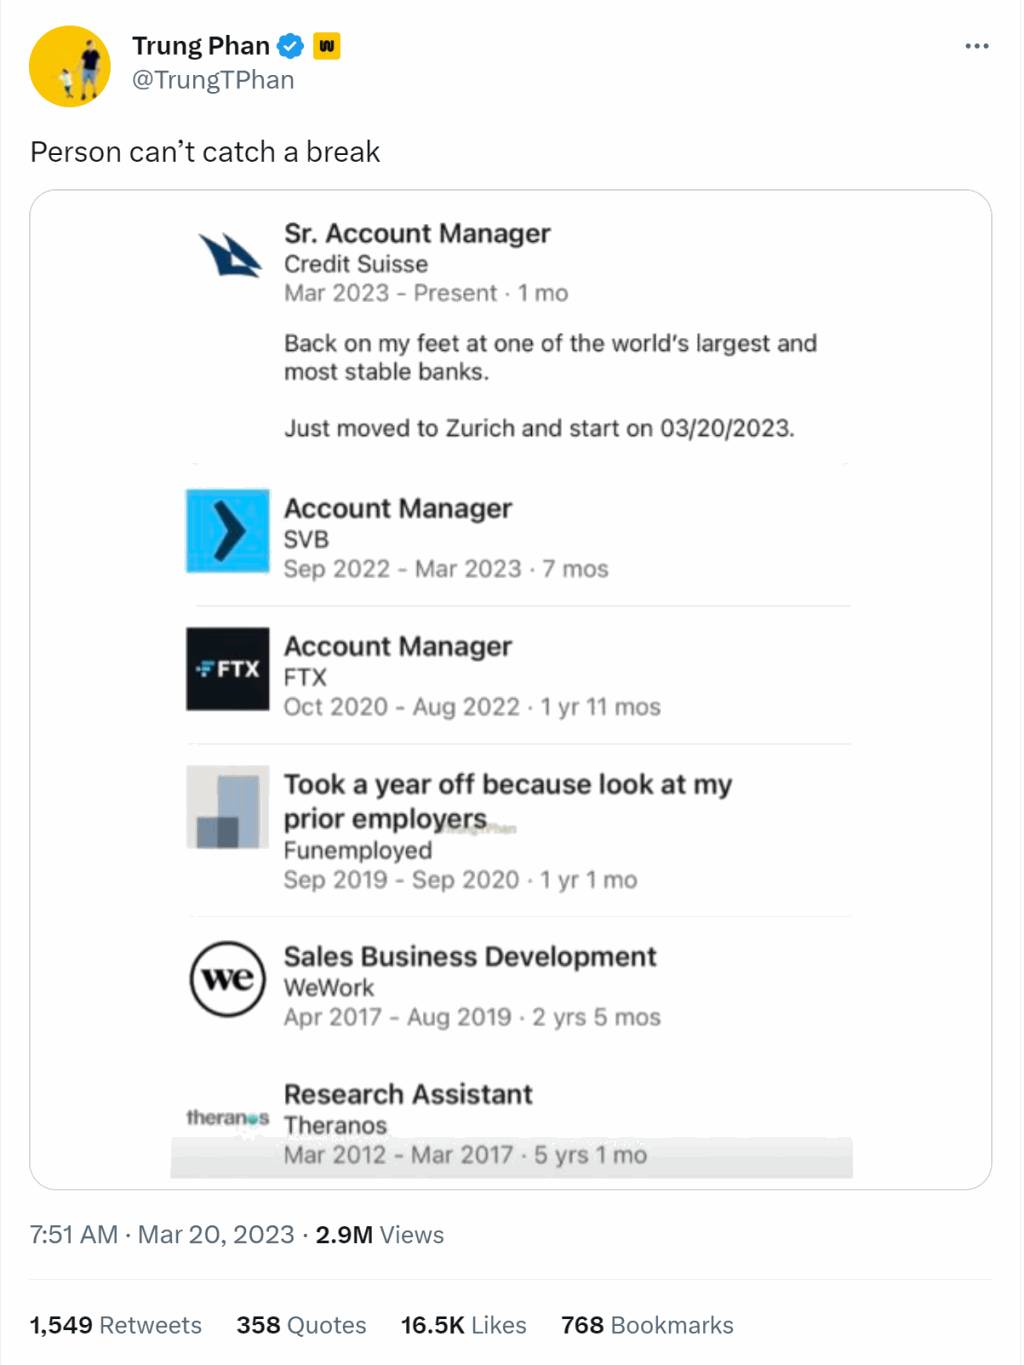Open the 7:51 AM Mar 20, 2023 timestamp
This screenshot has height=1365, width=1024.
point(162,1235)
